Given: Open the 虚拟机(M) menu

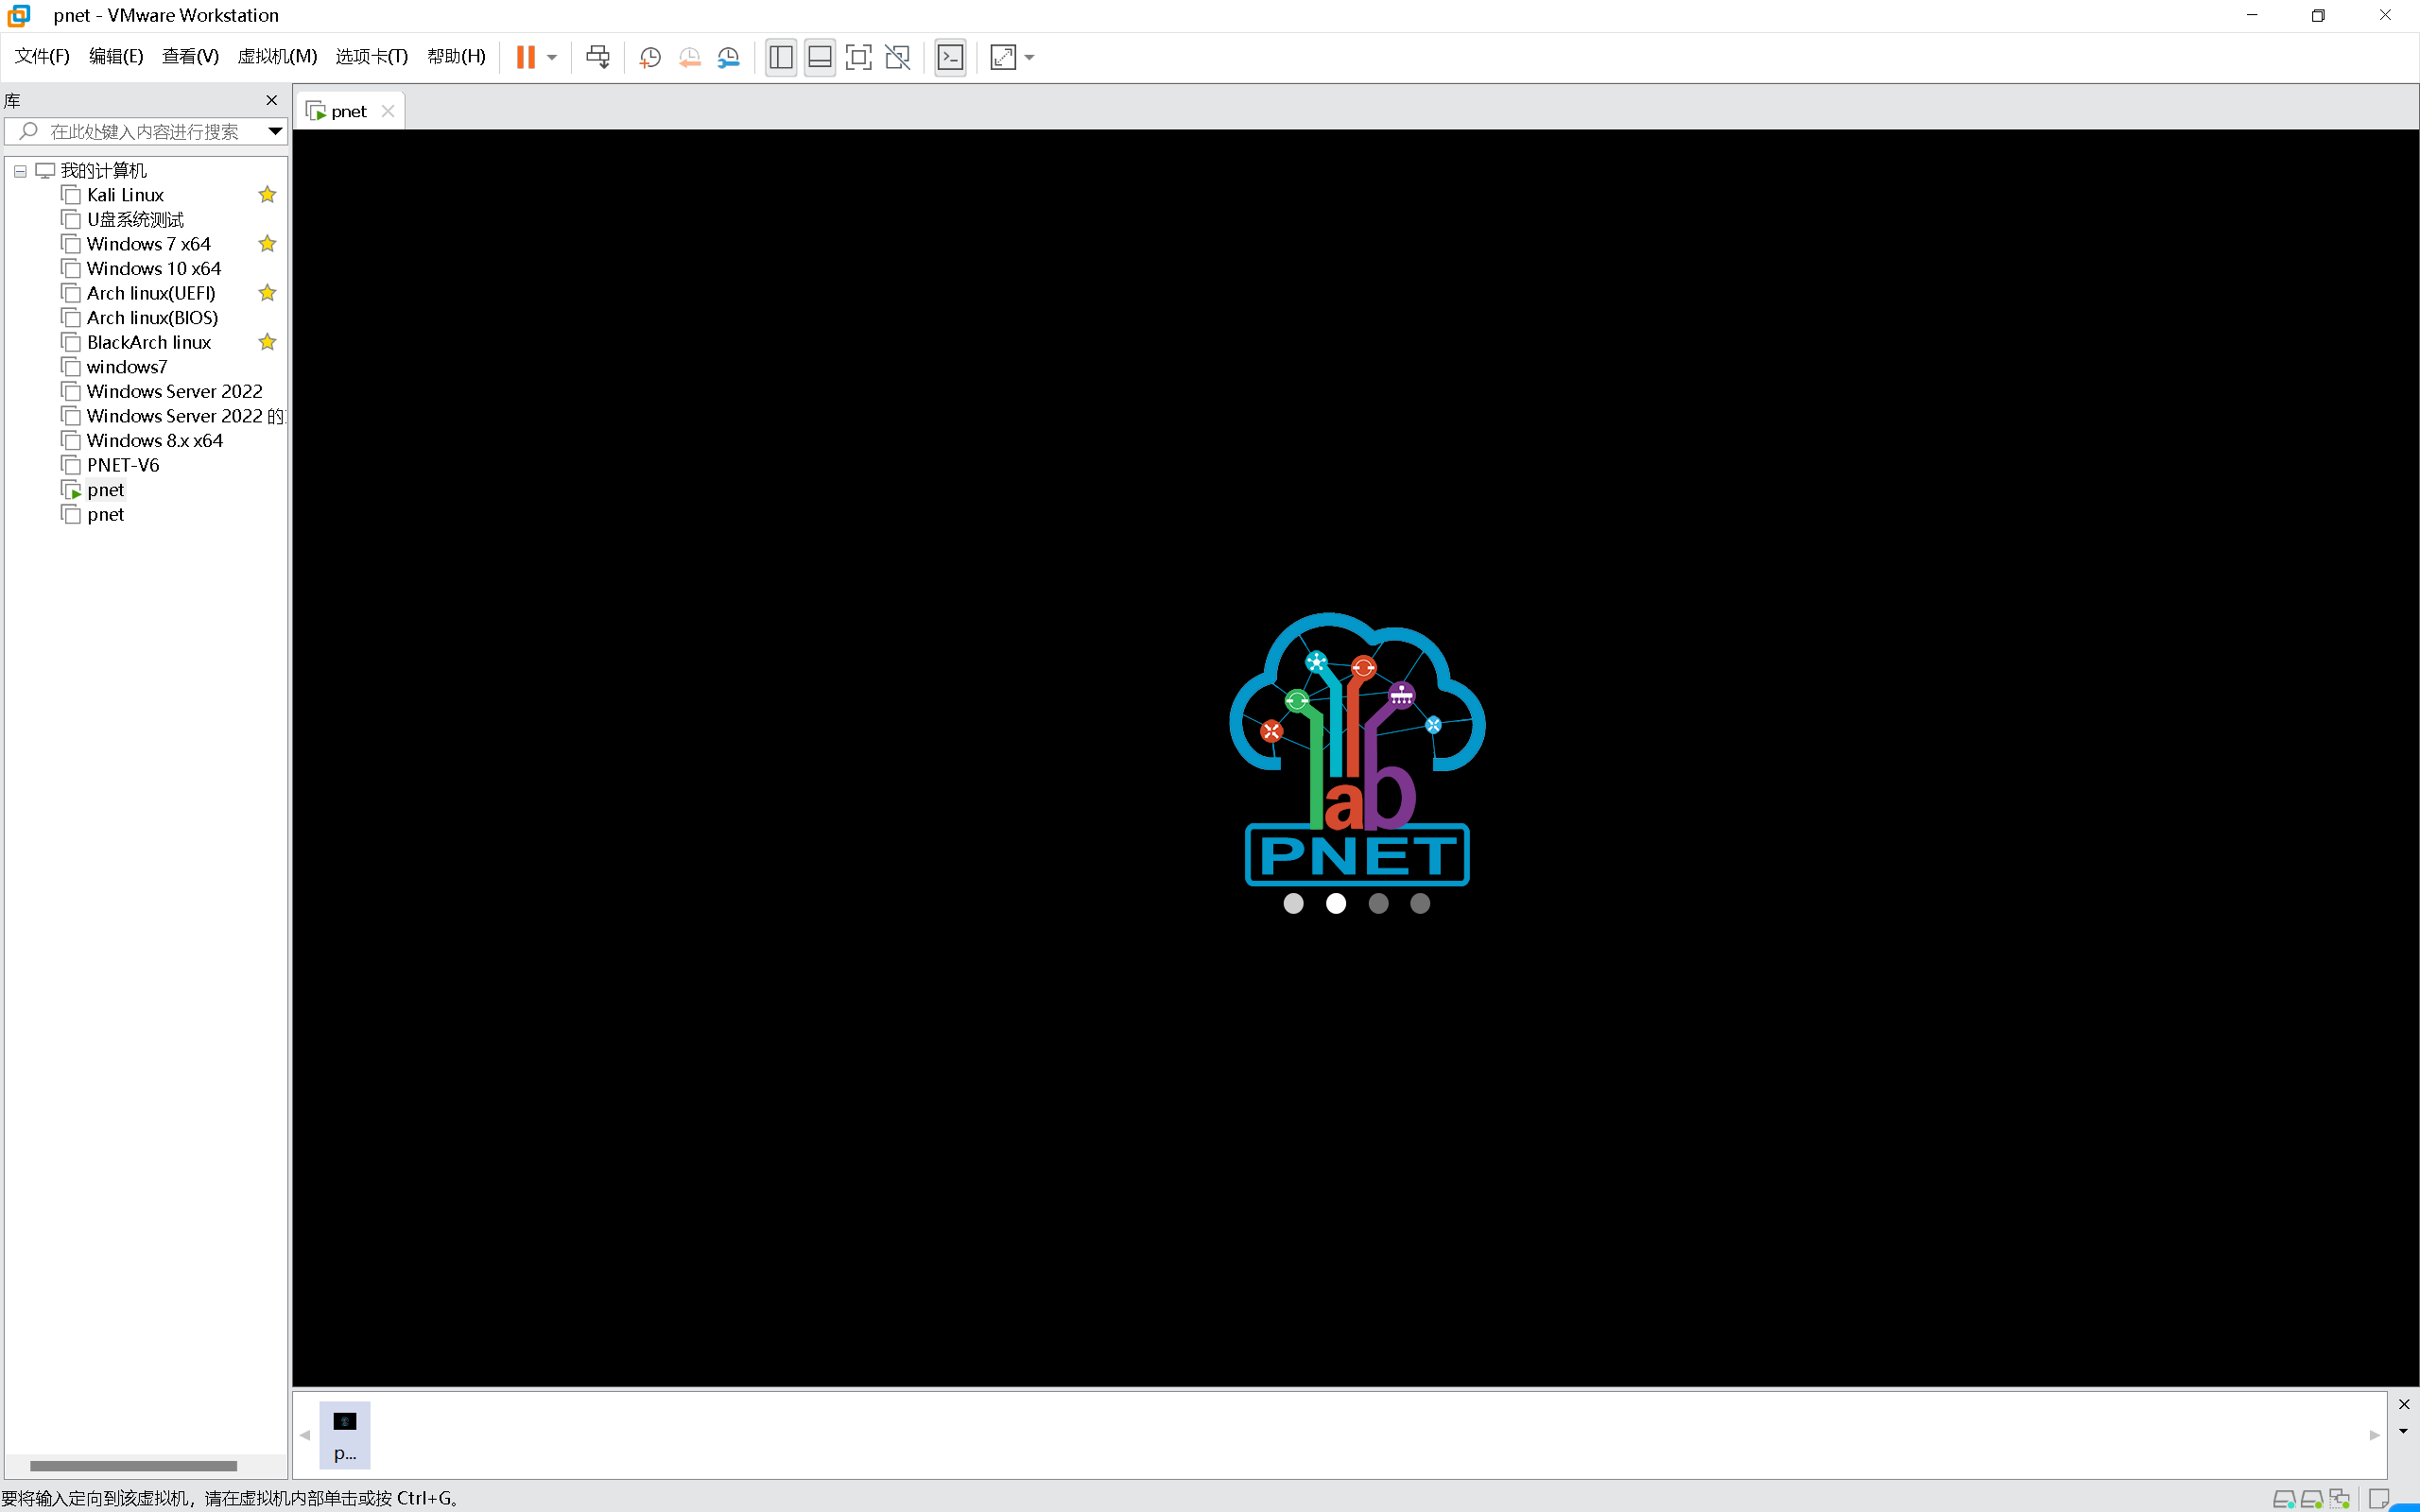Looking at the screenshot, I should [277, 57].
